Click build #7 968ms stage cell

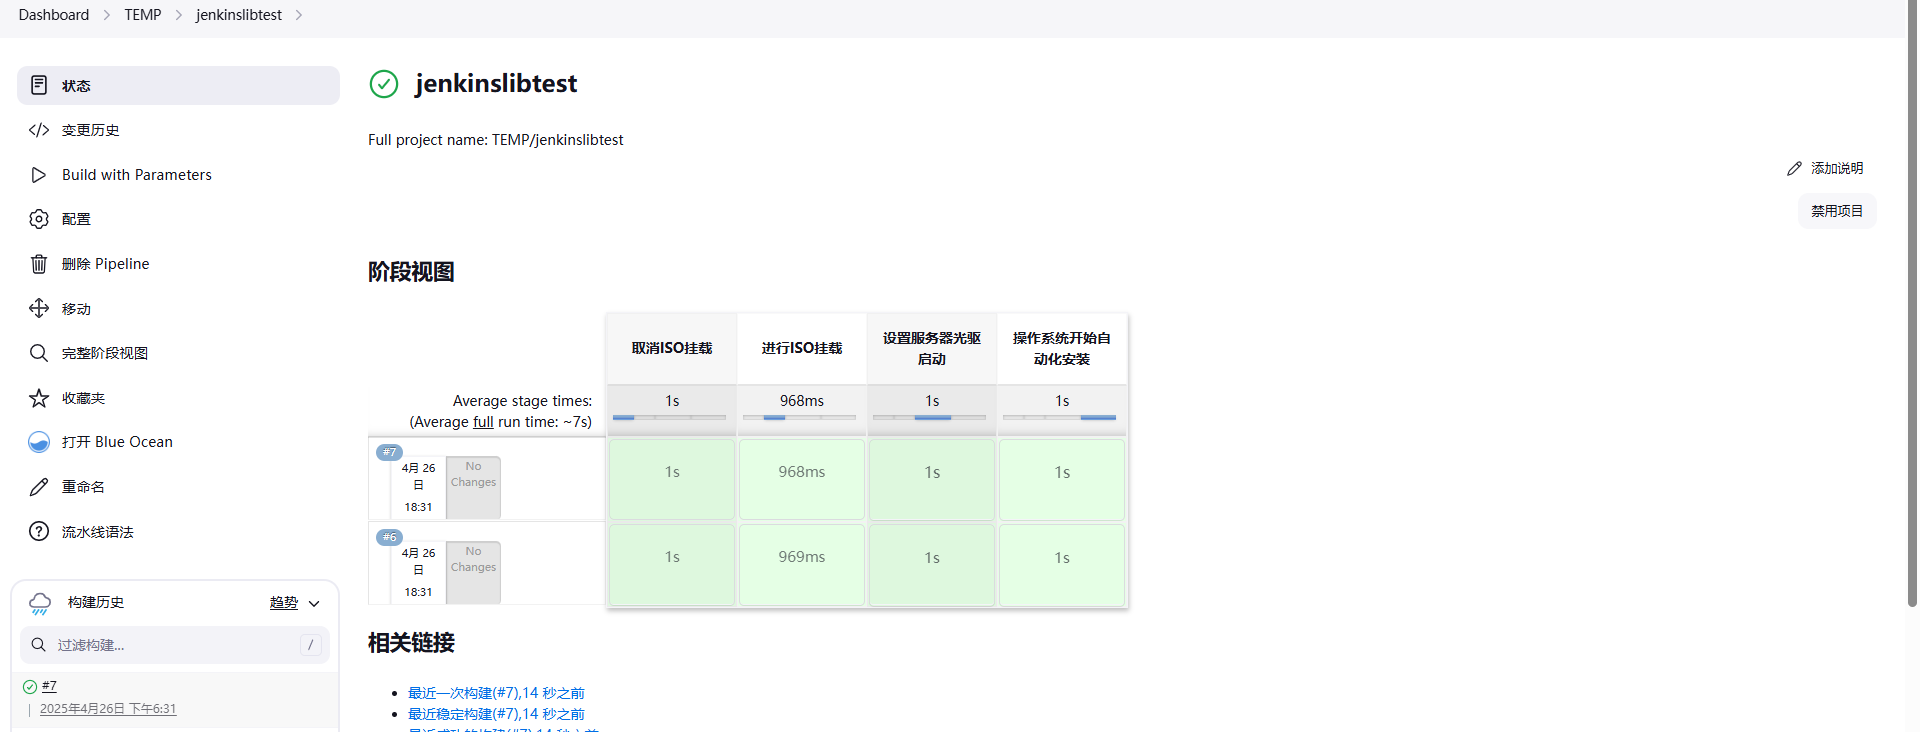point(802,479)
